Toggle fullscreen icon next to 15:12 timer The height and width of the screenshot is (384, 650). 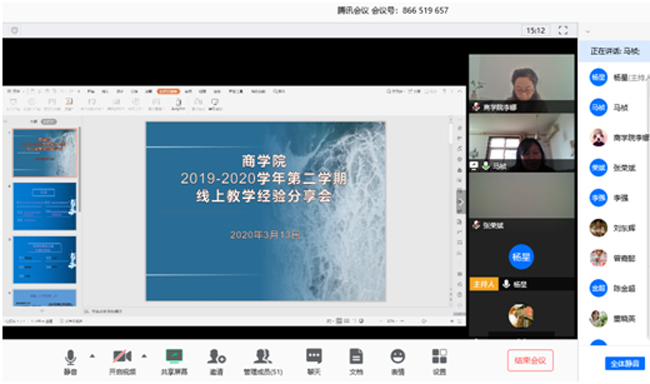[563, 30]
